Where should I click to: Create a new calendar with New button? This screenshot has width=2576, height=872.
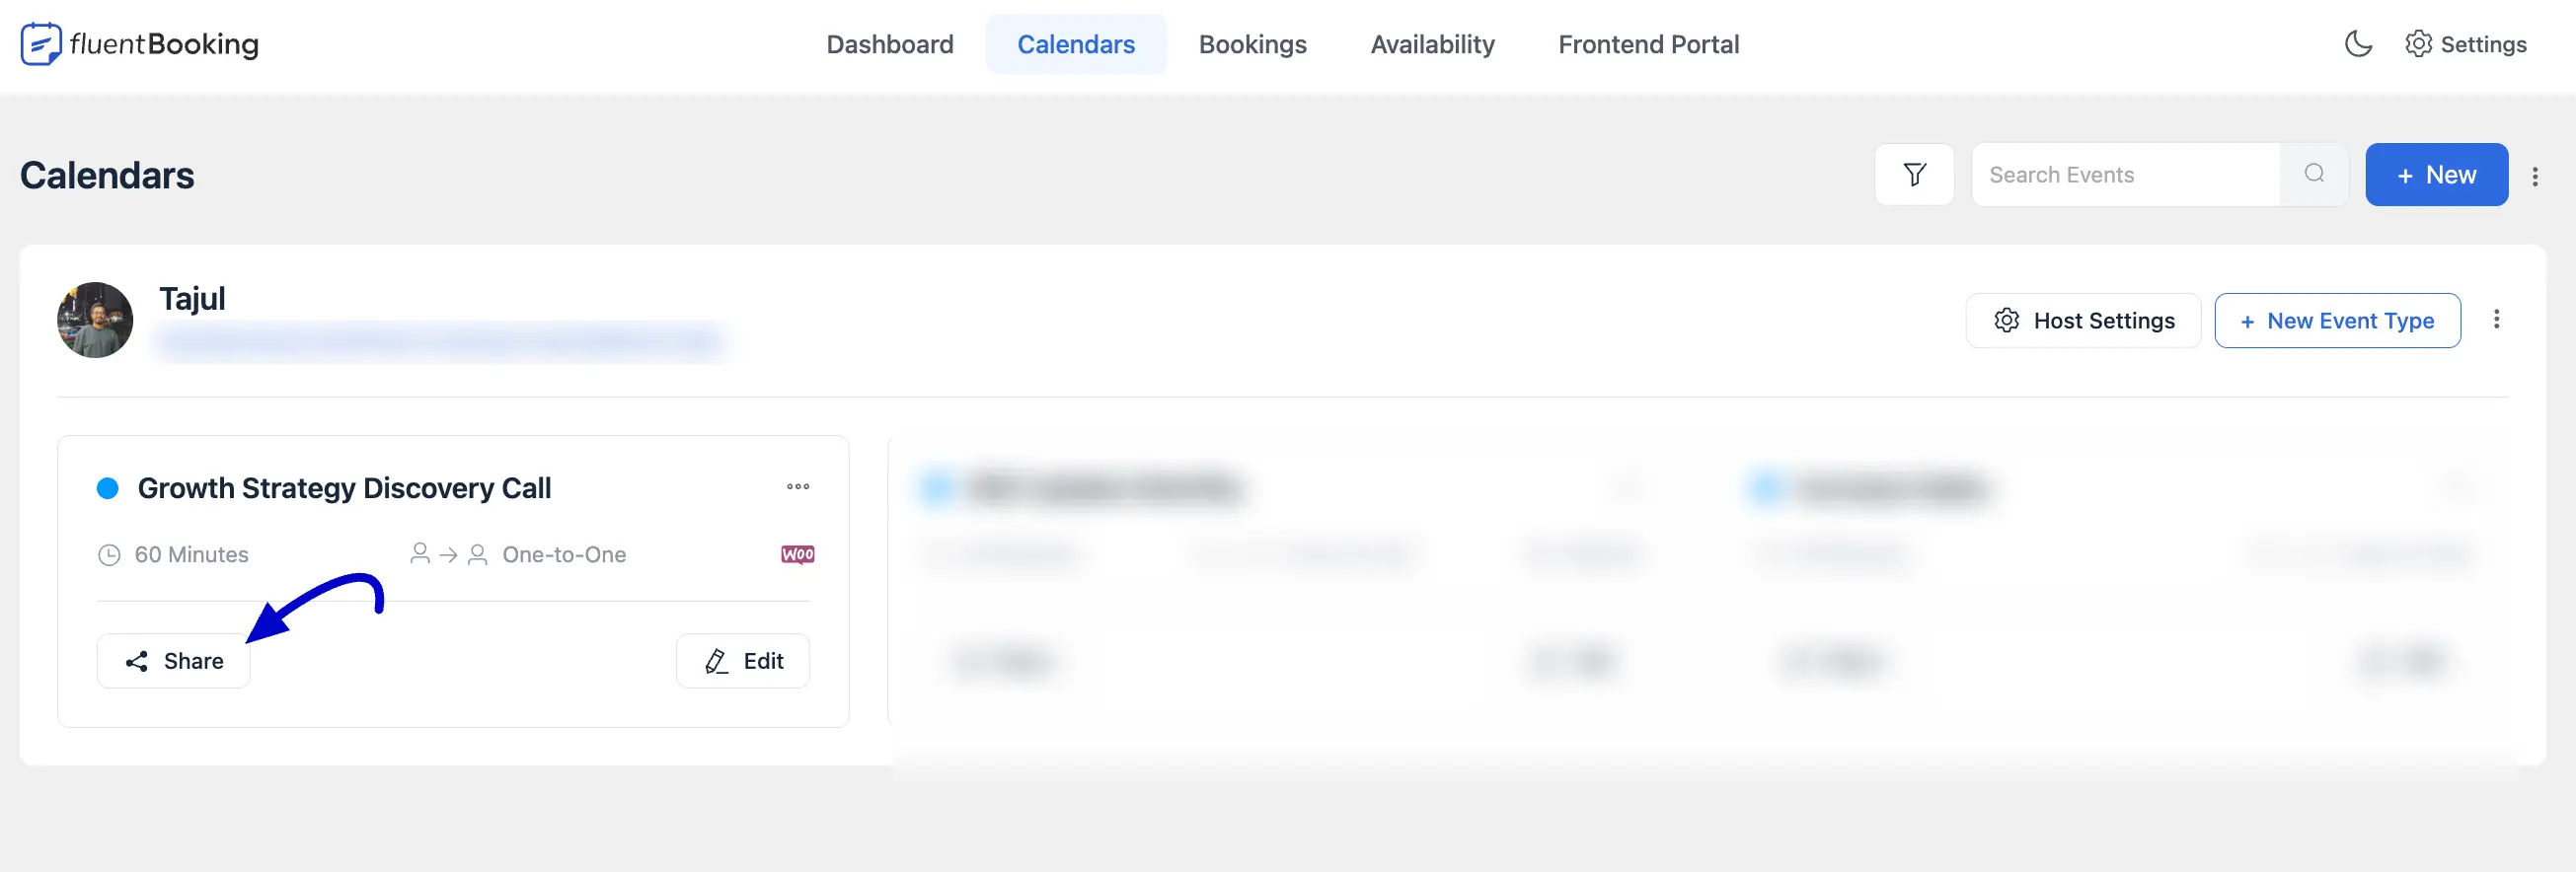pyautogui.click(x=2436, y=175)
